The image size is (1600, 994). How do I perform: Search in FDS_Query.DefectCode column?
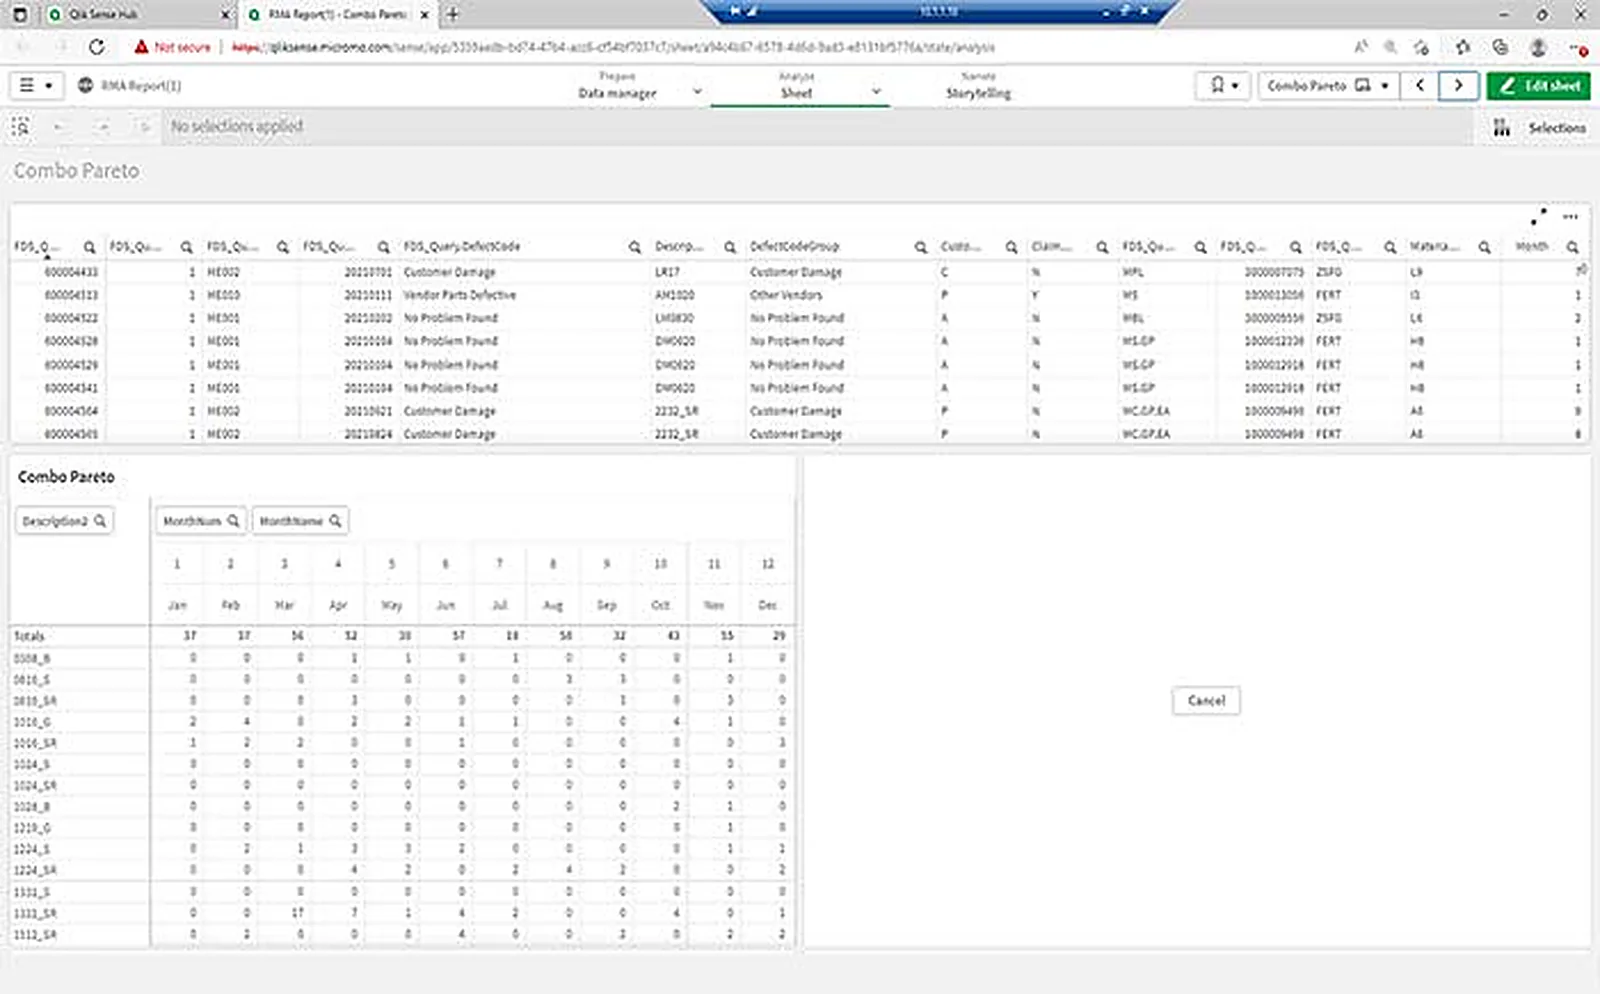click(634, 247)
